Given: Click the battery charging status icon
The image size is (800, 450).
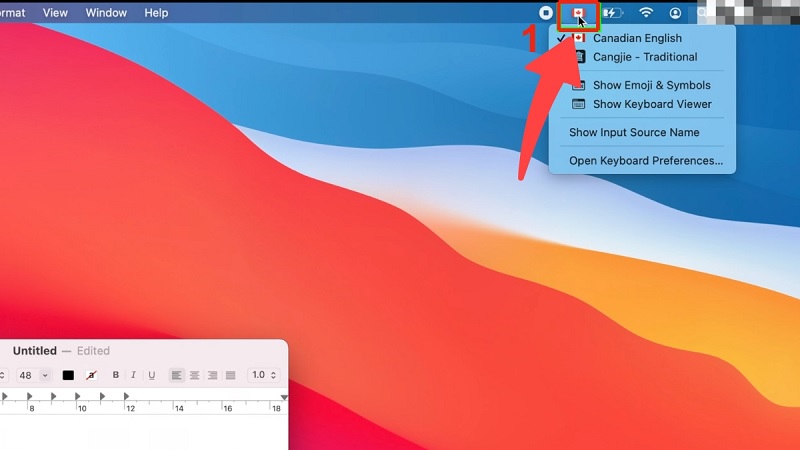Looking at the screenshot, I should click(x=612, y=13).
